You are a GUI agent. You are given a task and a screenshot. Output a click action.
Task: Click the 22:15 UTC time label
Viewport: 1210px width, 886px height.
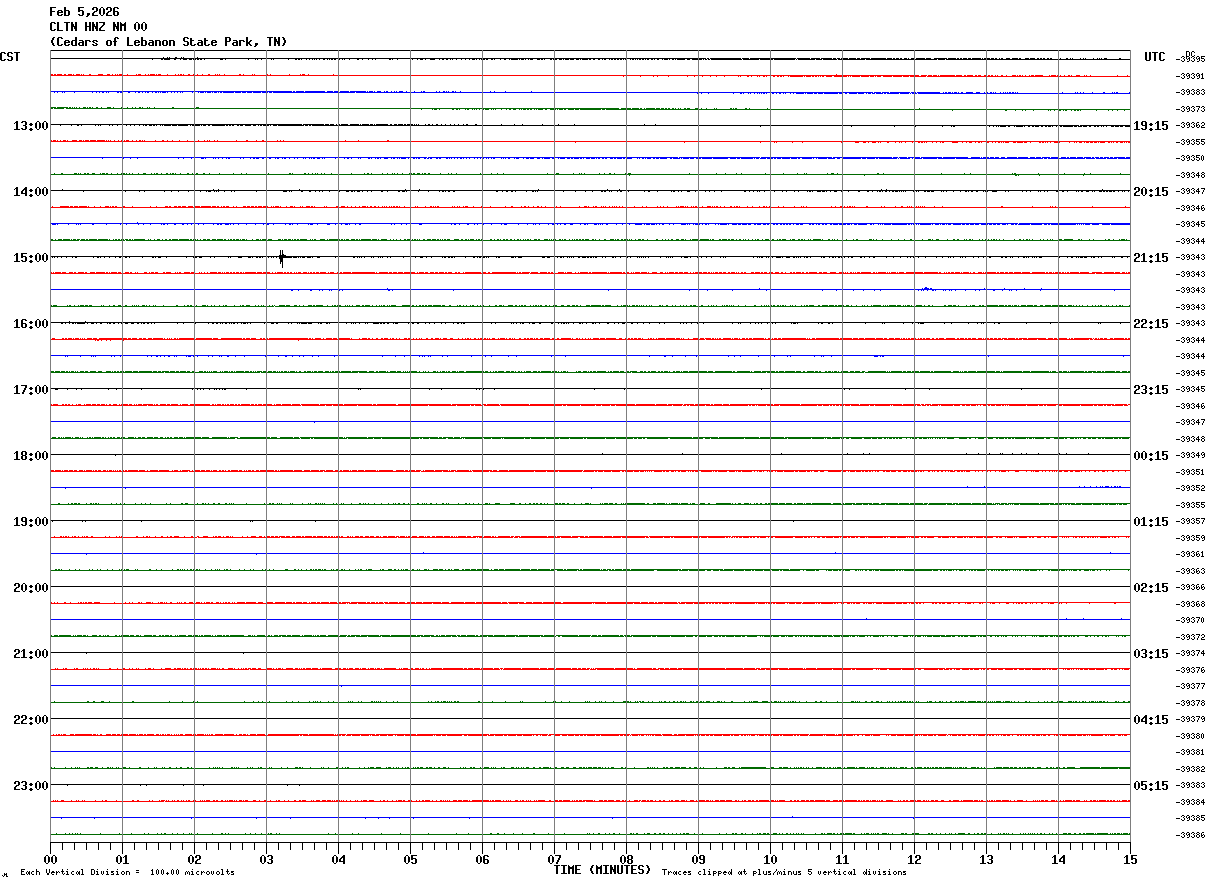(1151, 324)
